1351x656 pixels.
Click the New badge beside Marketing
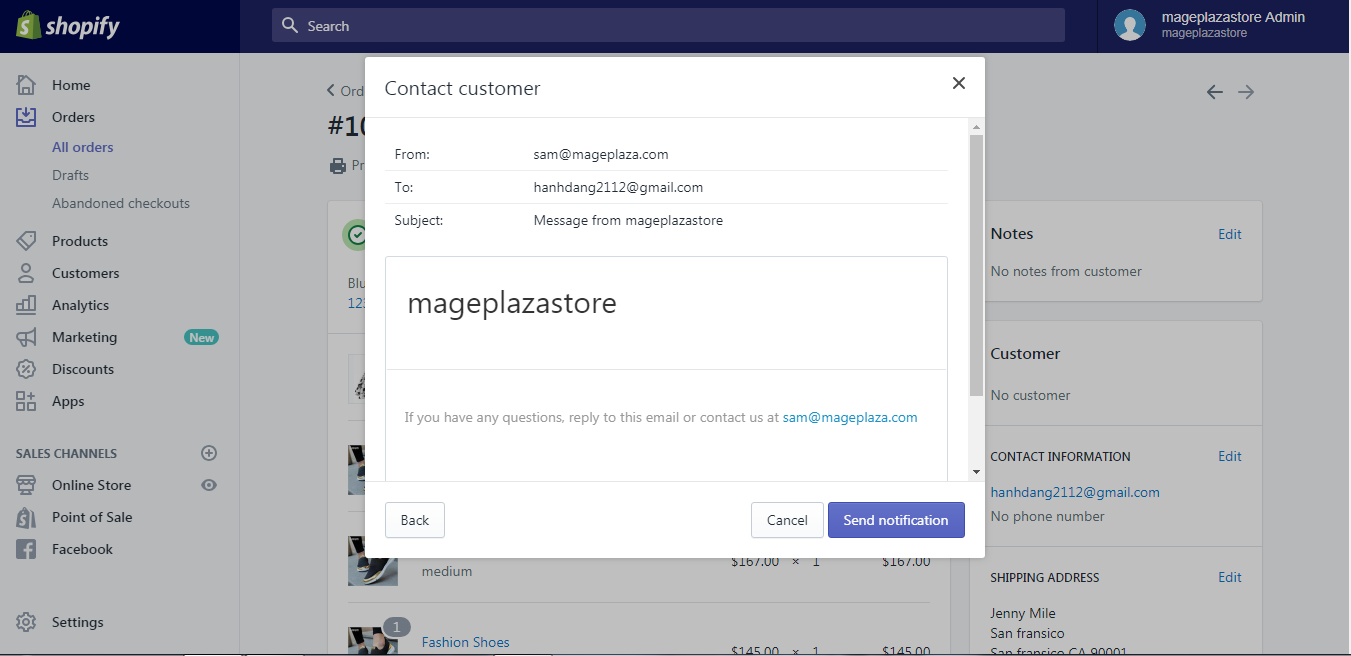(201, 337)
